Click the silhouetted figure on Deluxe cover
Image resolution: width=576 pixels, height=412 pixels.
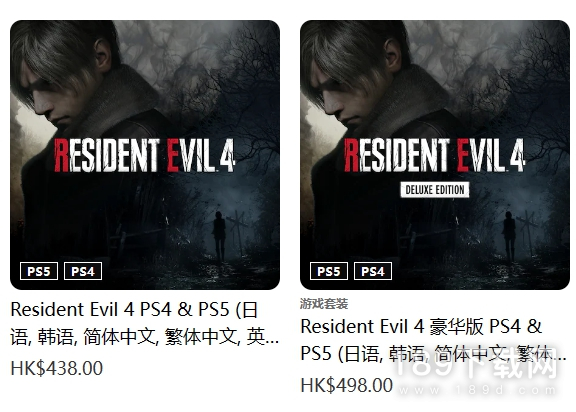tap(509, 236)
